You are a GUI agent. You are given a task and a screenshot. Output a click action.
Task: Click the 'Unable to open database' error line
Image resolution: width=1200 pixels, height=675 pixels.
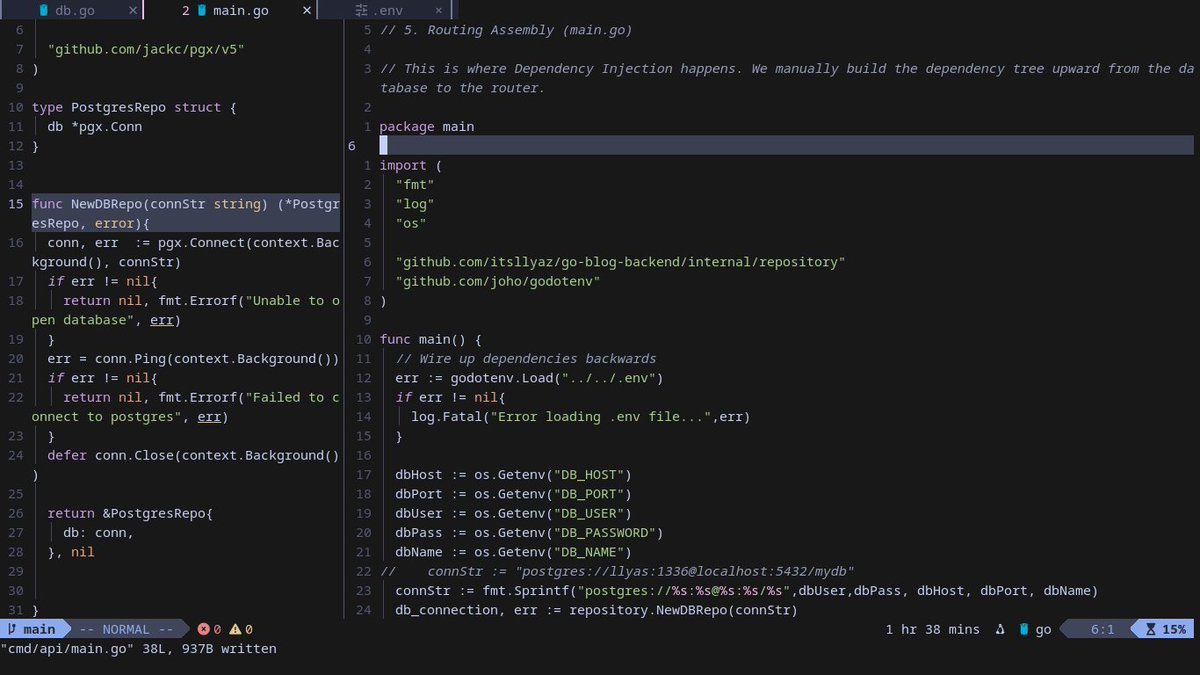click(x=186, y=310)
